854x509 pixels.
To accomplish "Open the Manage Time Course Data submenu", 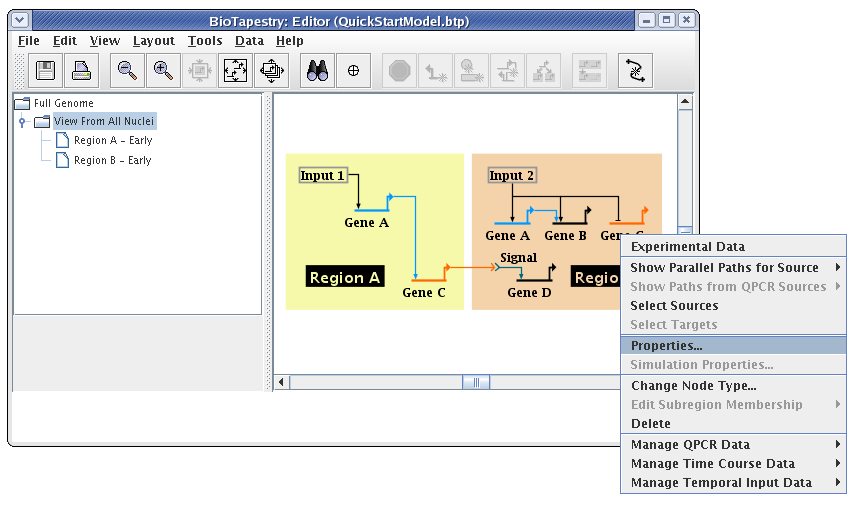I will 733,464.
